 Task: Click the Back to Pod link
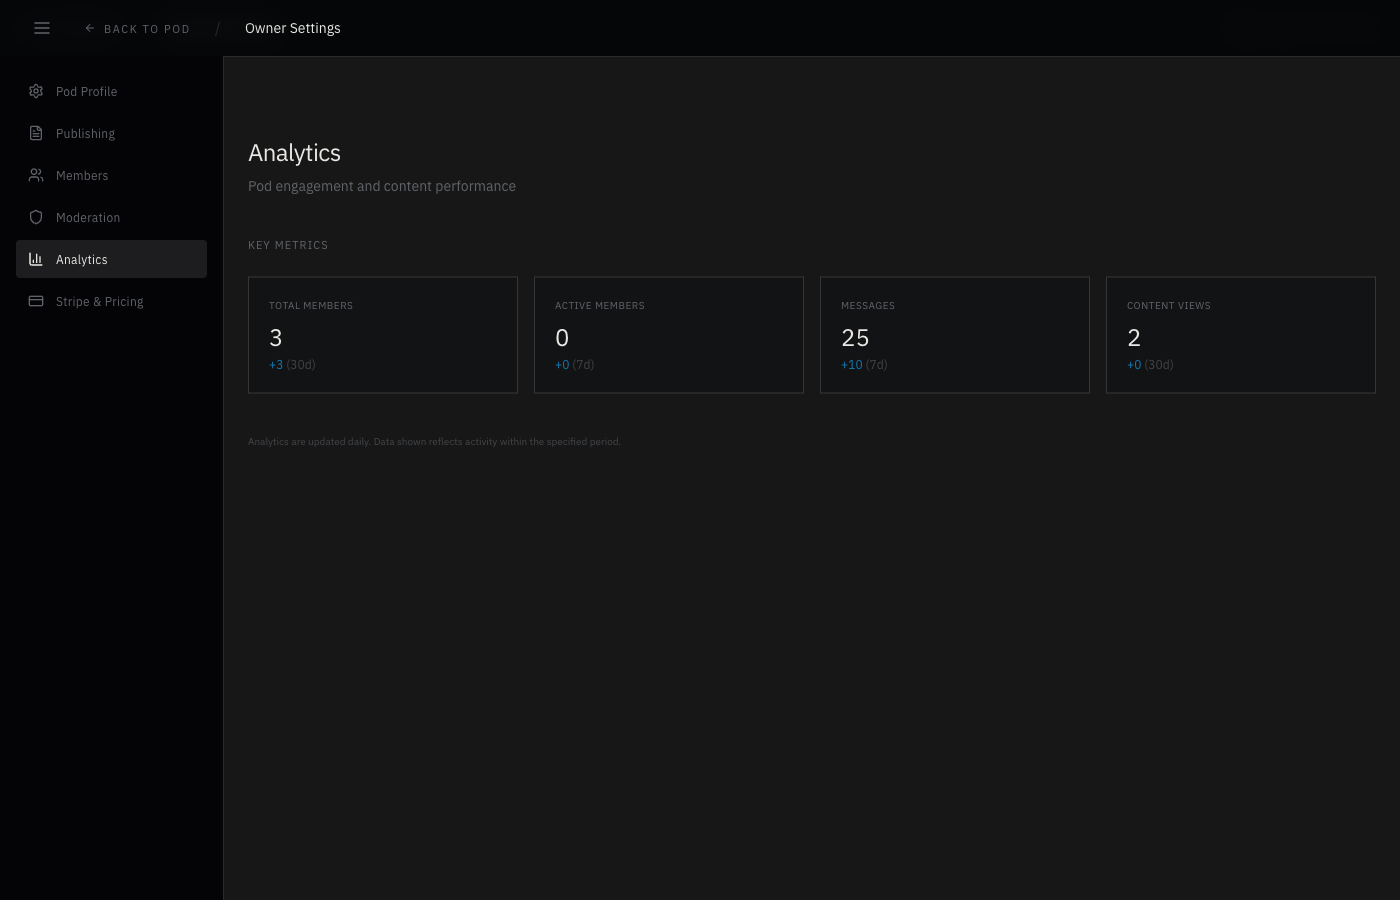click(137, 28)
